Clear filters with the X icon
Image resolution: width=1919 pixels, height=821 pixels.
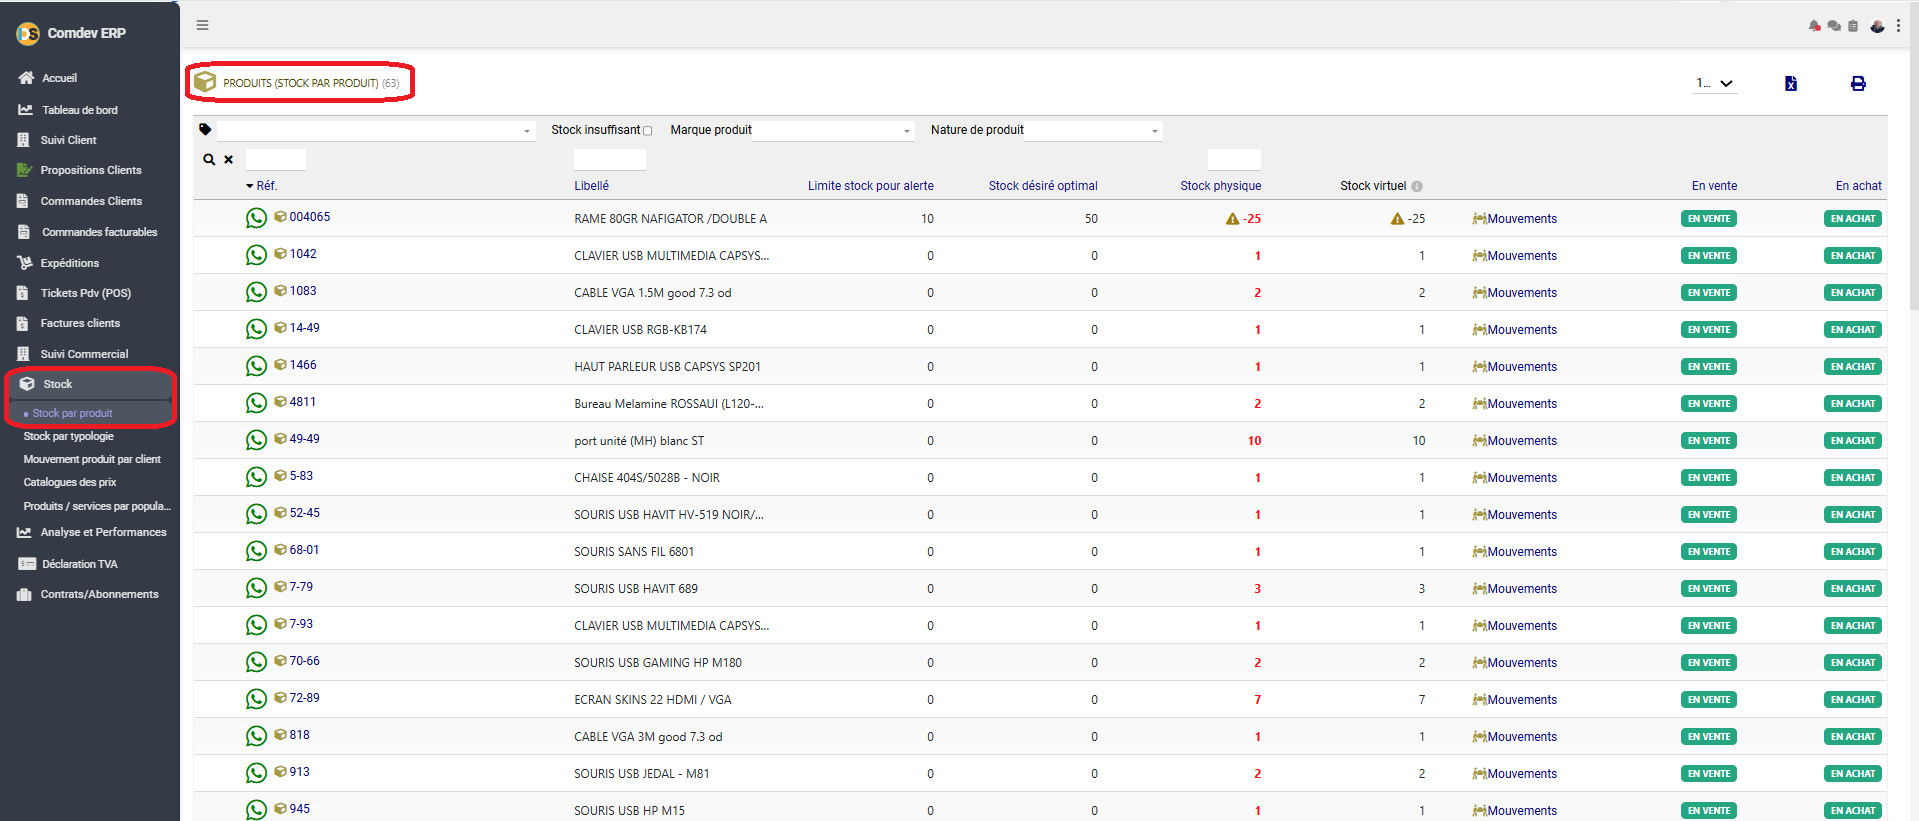click(x=228, y=159)
